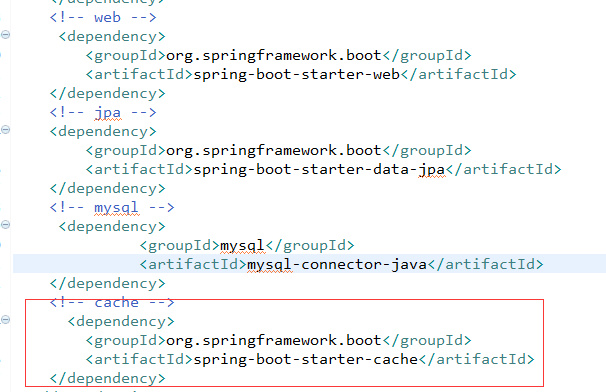This screenshot has width=606, height=392.
Task: Place cursor on 'spring-boot-starter-web' artifactId text
Action: point(296,74)
